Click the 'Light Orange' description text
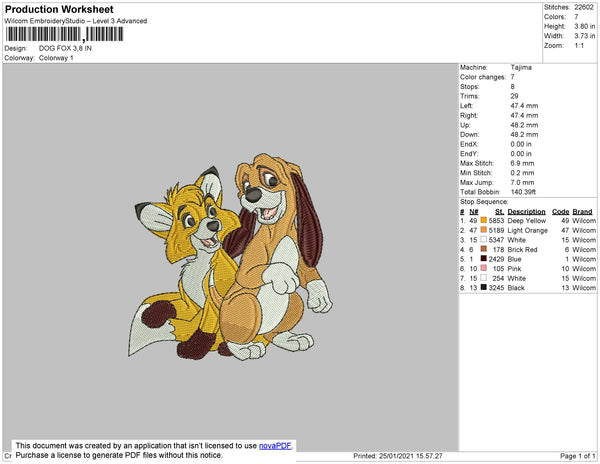600x464 pixels. pyautogui.click(x=527, y=230)
